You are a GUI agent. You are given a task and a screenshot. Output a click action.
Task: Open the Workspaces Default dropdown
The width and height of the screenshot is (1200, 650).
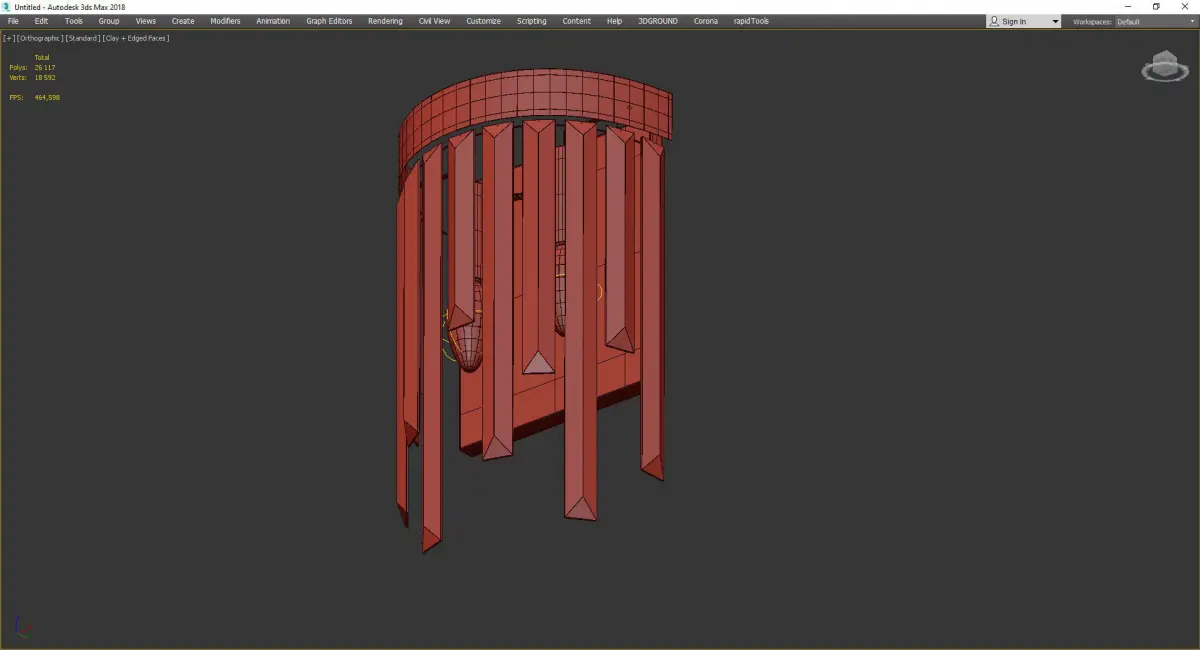(x=1154, y=21)
